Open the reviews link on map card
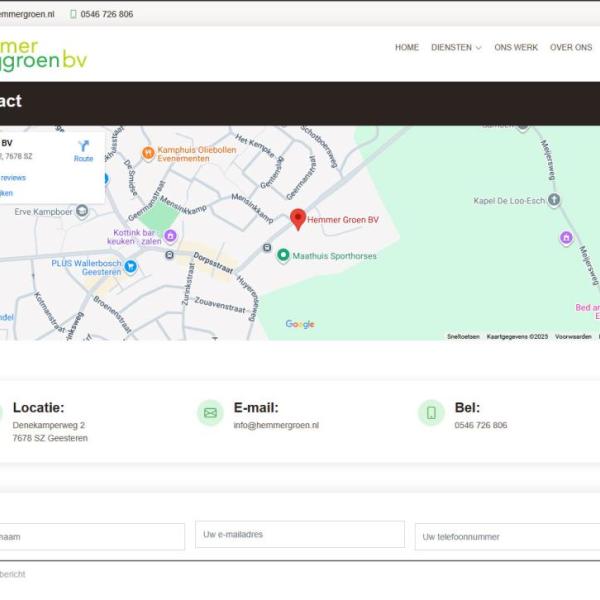 point(13,178)
